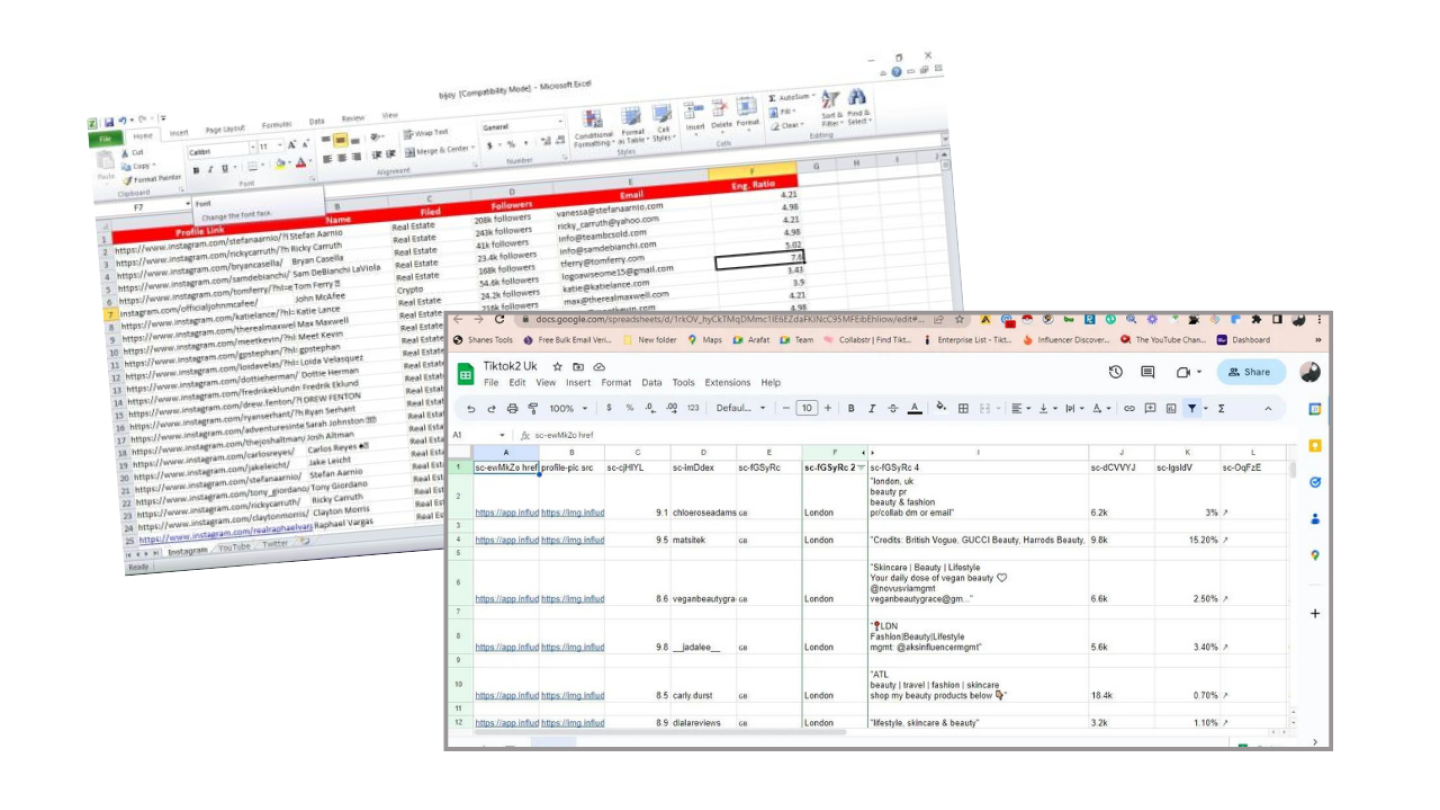1440x810 pixels.
Task: Open Google Keep side panel icon
Action: pos(1315,445)
